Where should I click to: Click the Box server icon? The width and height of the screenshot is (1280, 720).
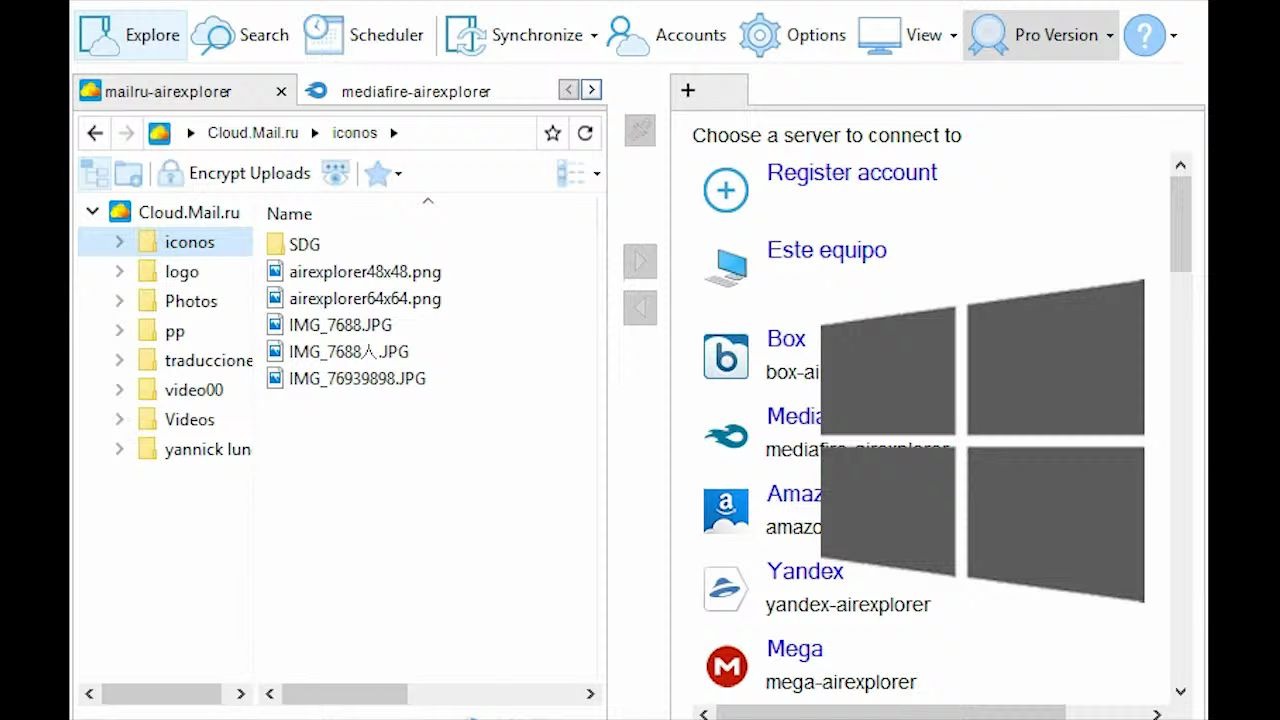pyautogui.click(x=726, y=357)
